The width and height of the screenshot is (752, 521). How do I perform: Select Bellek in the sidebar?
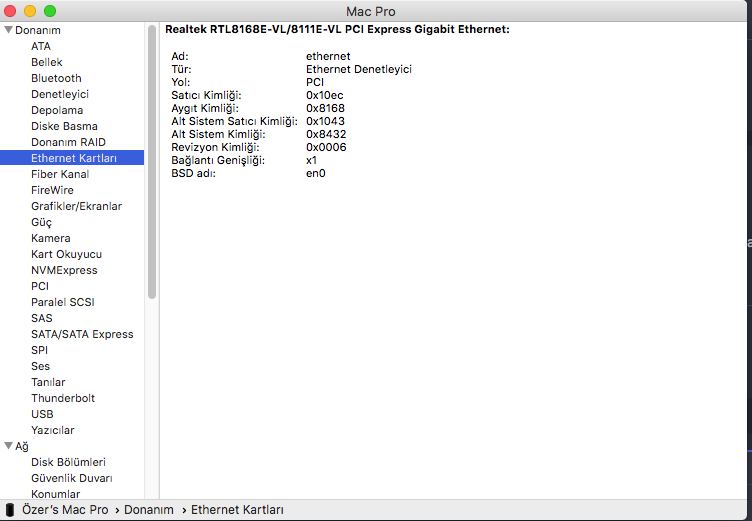click(47, 62)
